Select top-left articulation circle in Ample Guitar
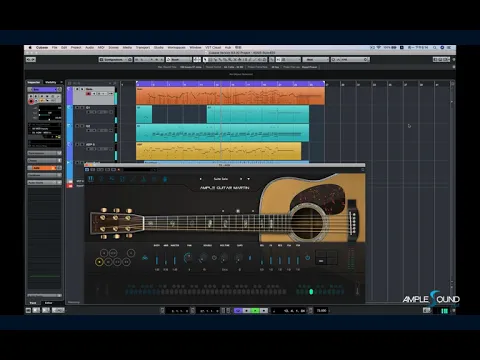The width and height of the screenshot is (480, 360). pos(104,253)
